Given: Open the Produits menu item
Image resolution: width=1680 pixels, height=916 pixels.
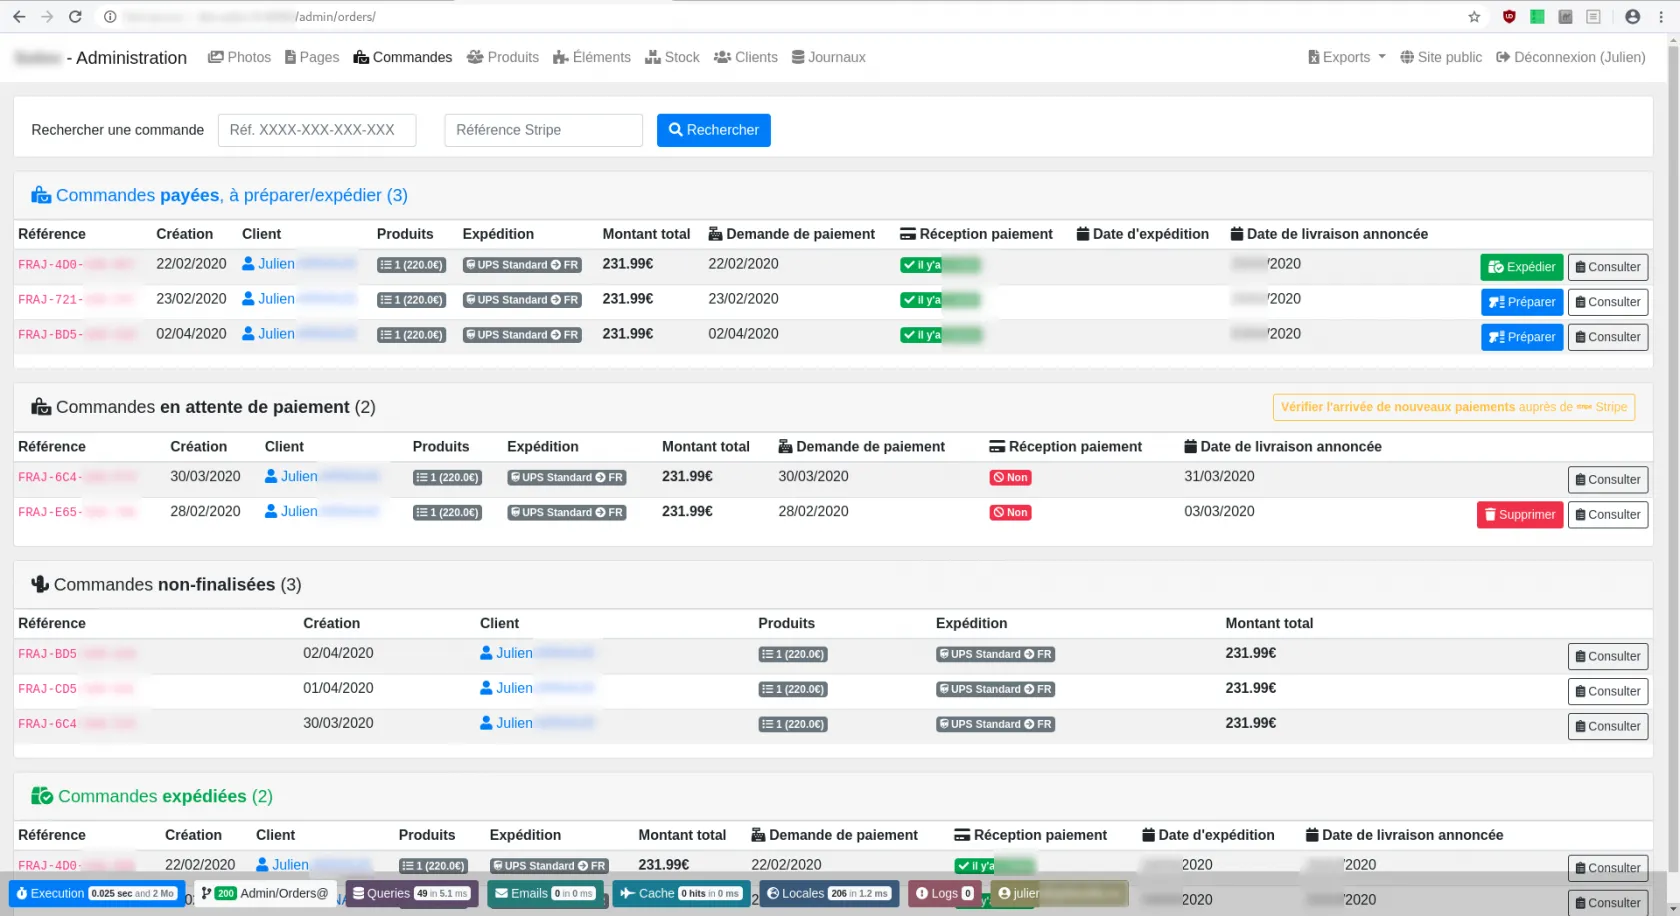Looking at the screenshot, I should click(503, 58).
